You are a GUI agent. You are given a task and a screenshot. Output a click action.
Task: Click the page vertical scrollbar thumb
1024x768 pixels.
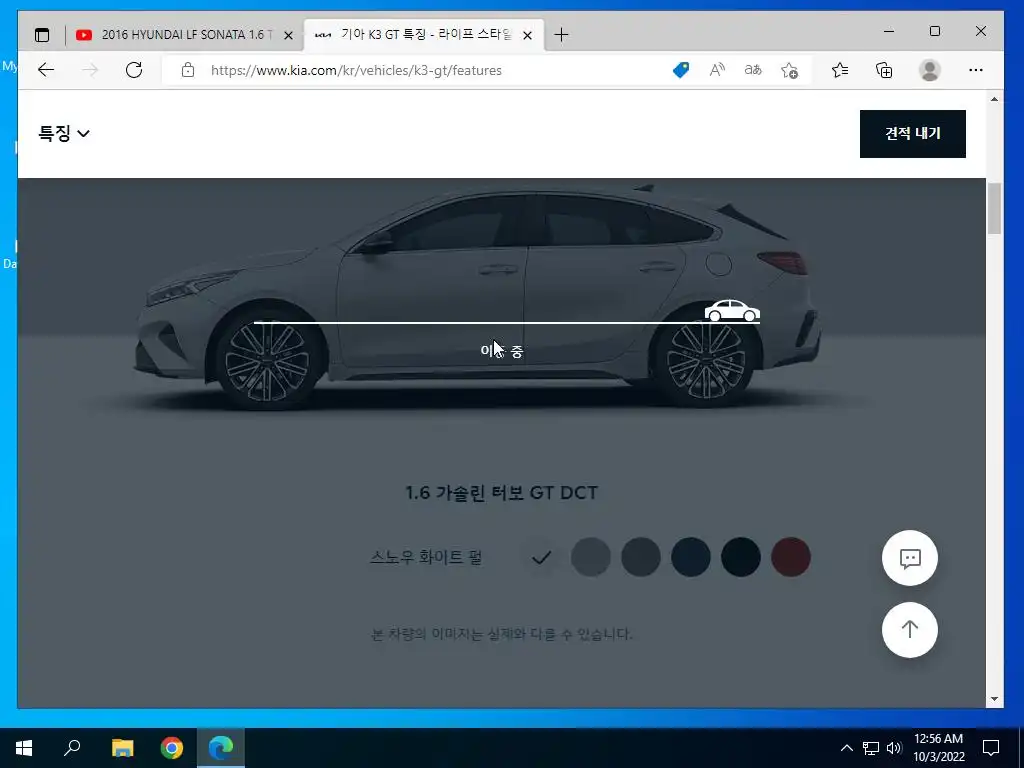tap(994, 209)
